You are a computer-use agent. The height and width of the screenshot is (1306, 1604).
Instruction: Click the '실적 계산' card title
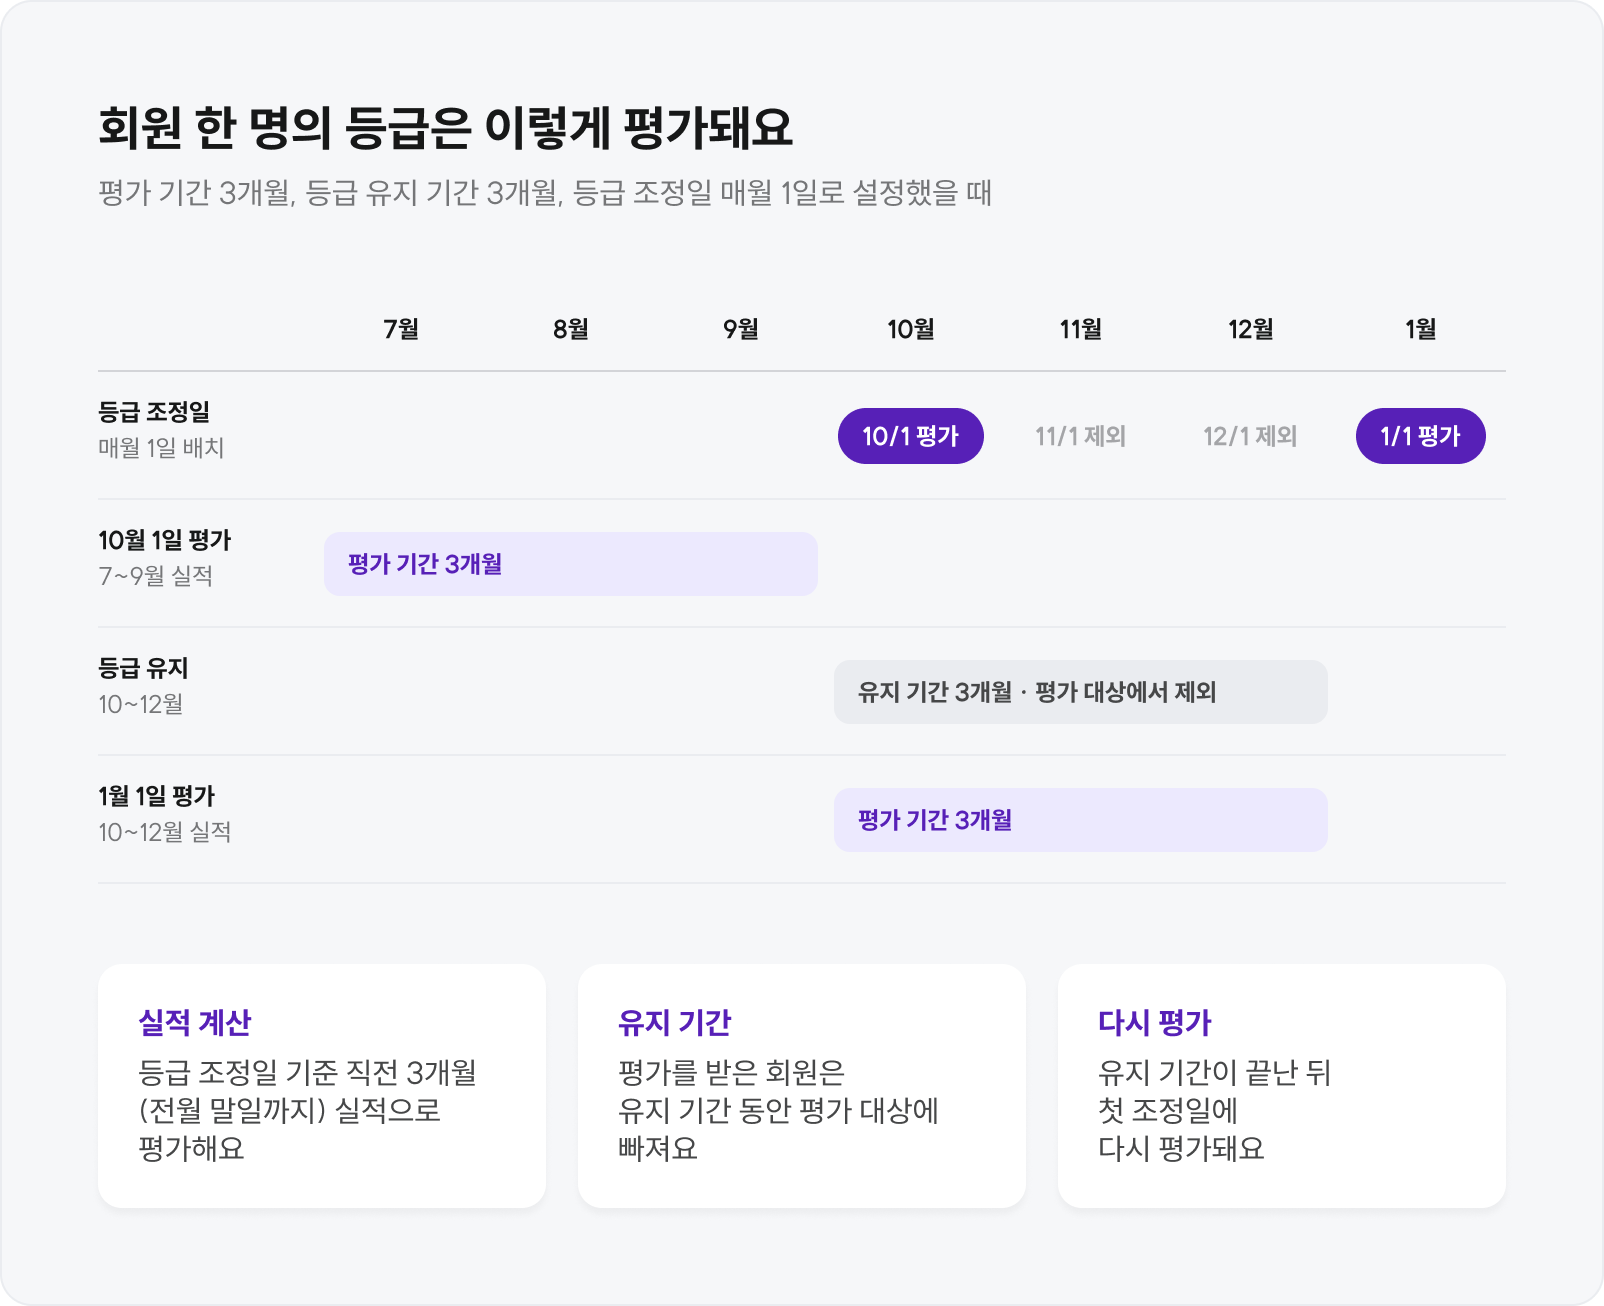(195, 1022)
